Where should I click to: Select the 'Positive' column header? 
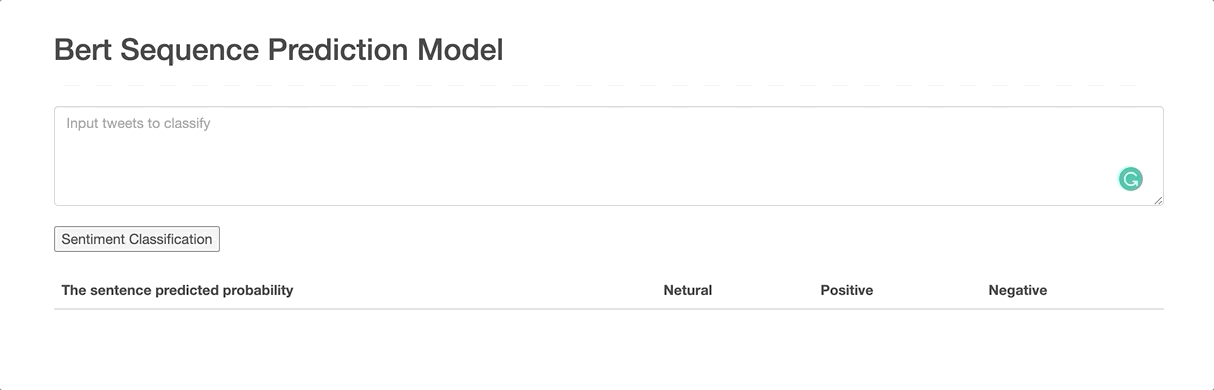pos(847,290)
